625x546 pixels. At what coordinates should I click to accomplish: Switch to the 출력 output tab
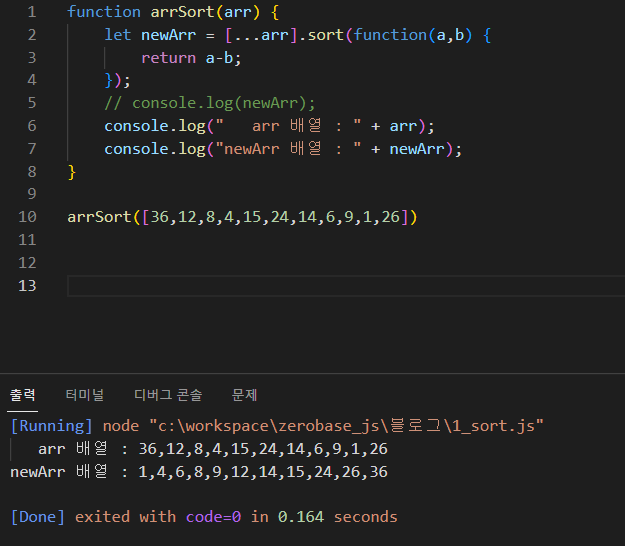[23, 395]
